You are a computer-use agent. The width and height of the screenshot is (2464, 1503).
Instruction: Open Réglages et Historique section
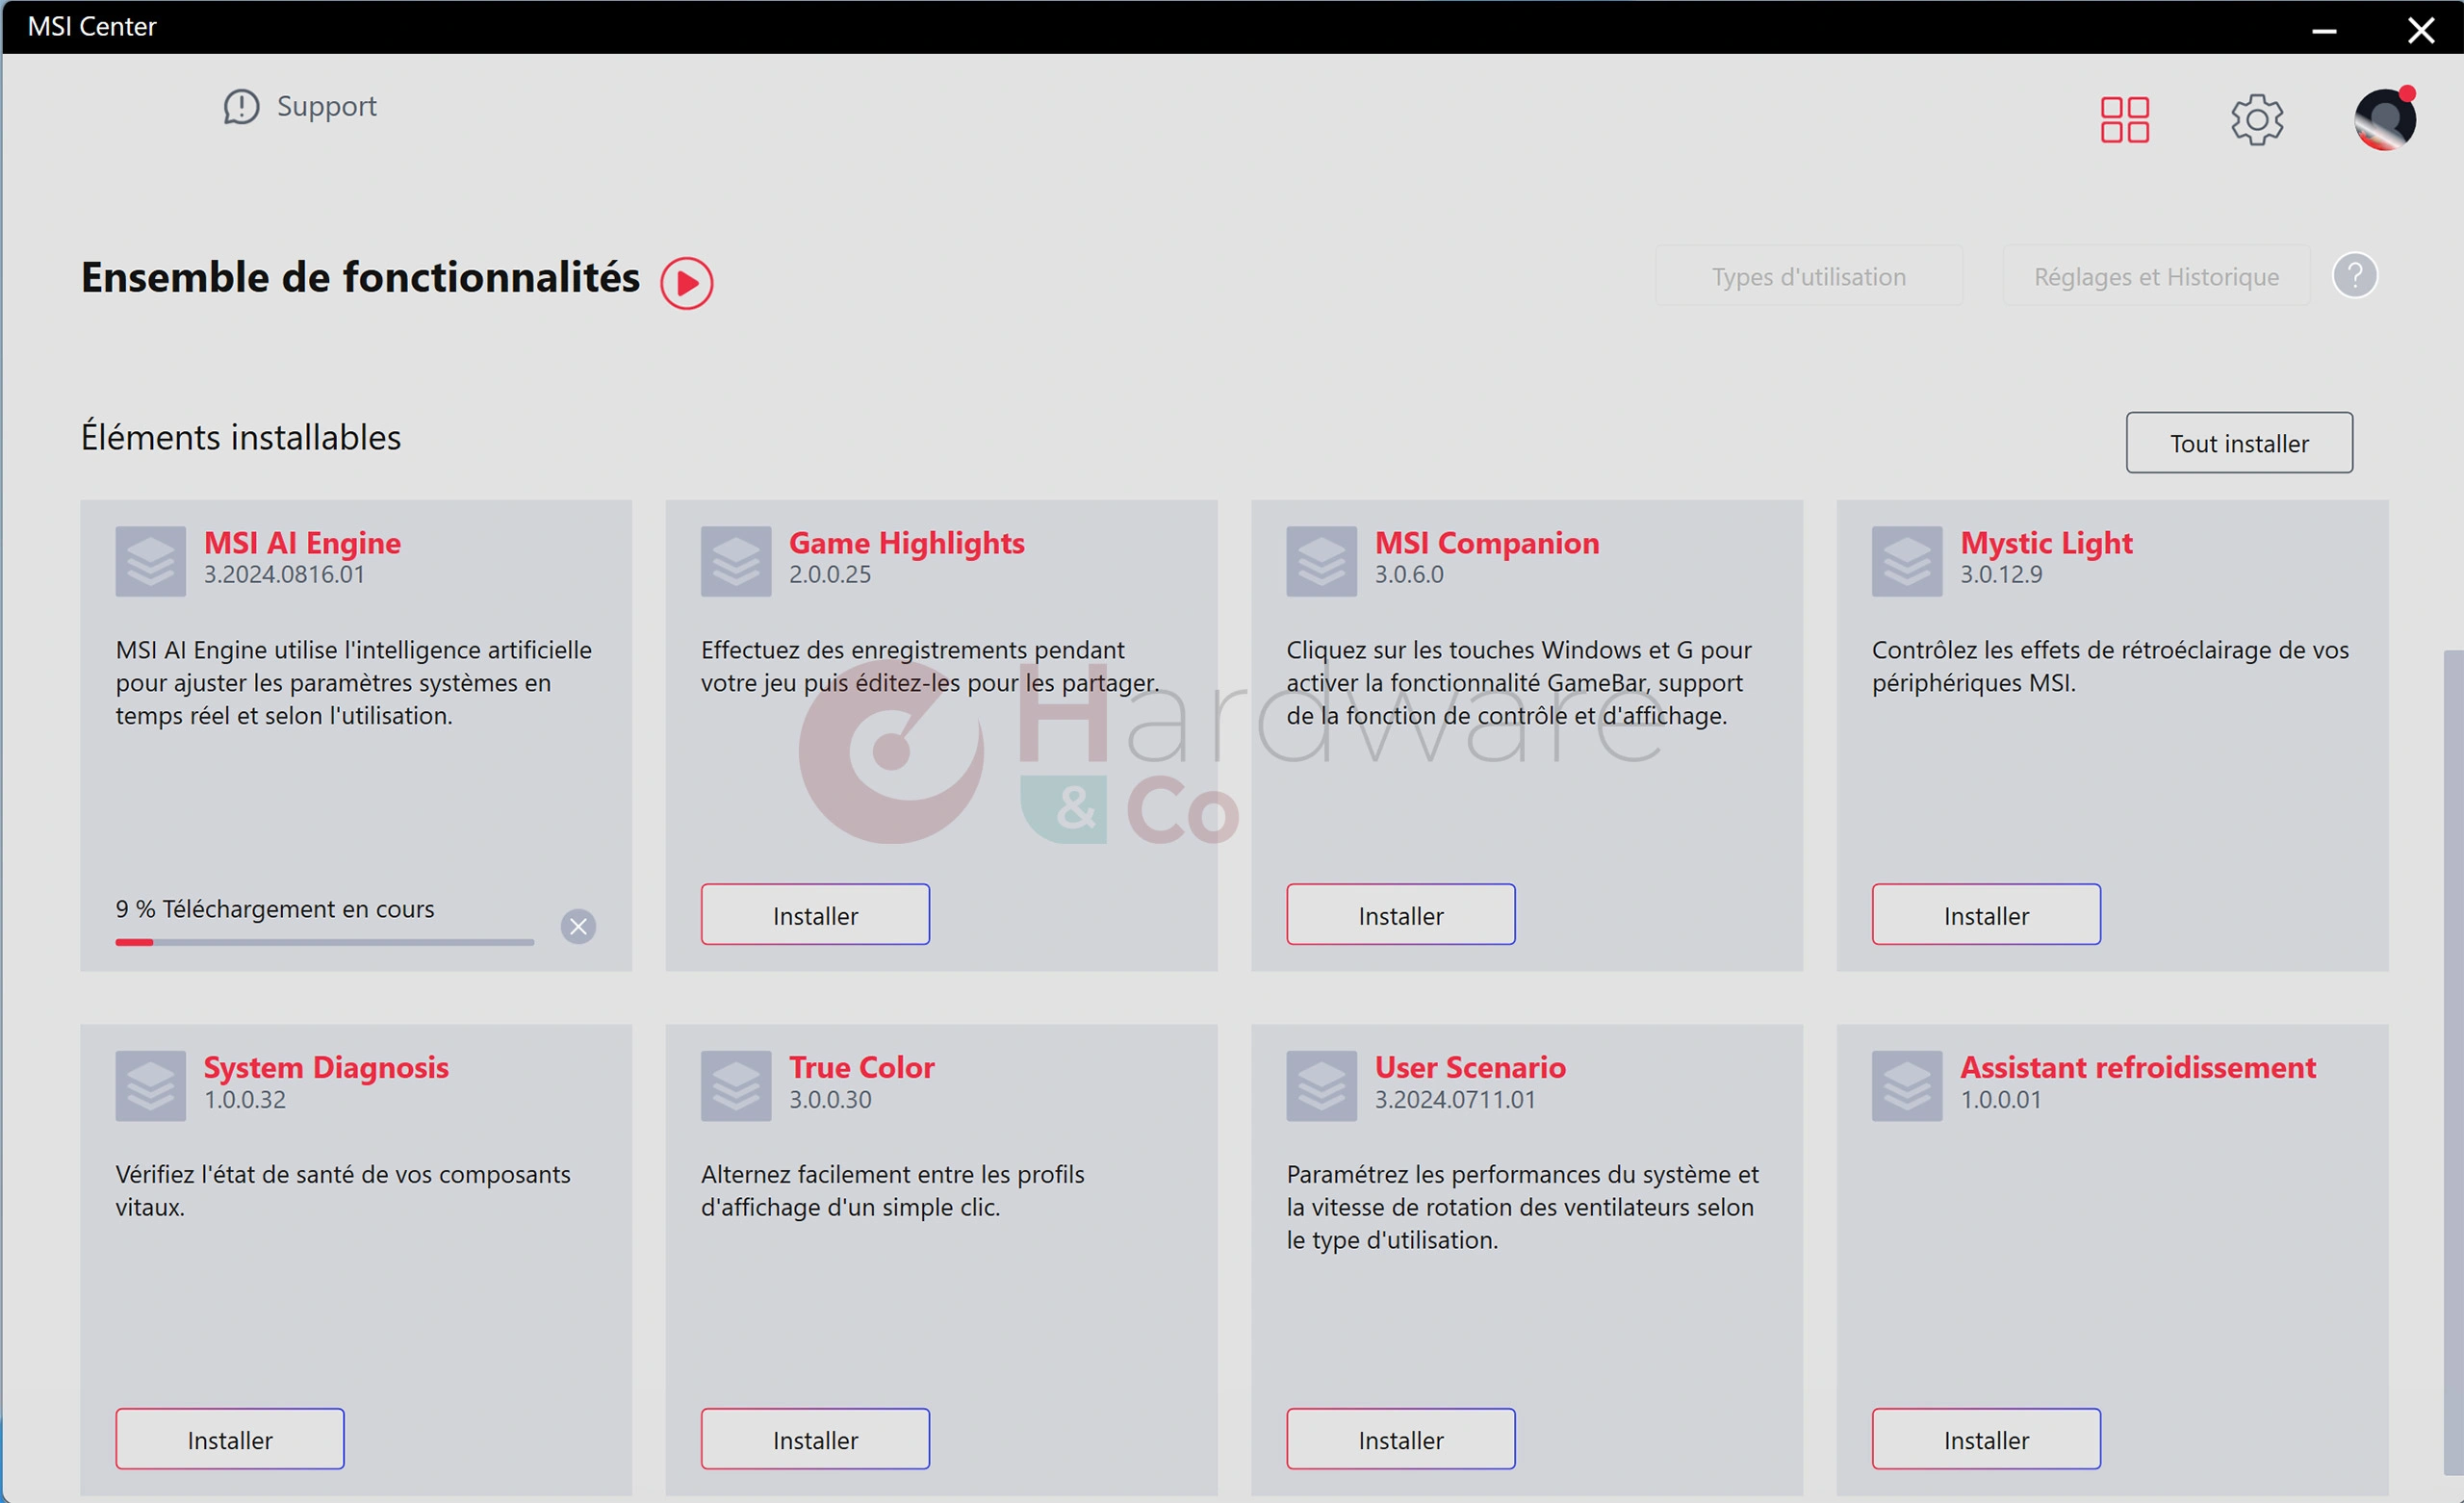point(2154,276)
